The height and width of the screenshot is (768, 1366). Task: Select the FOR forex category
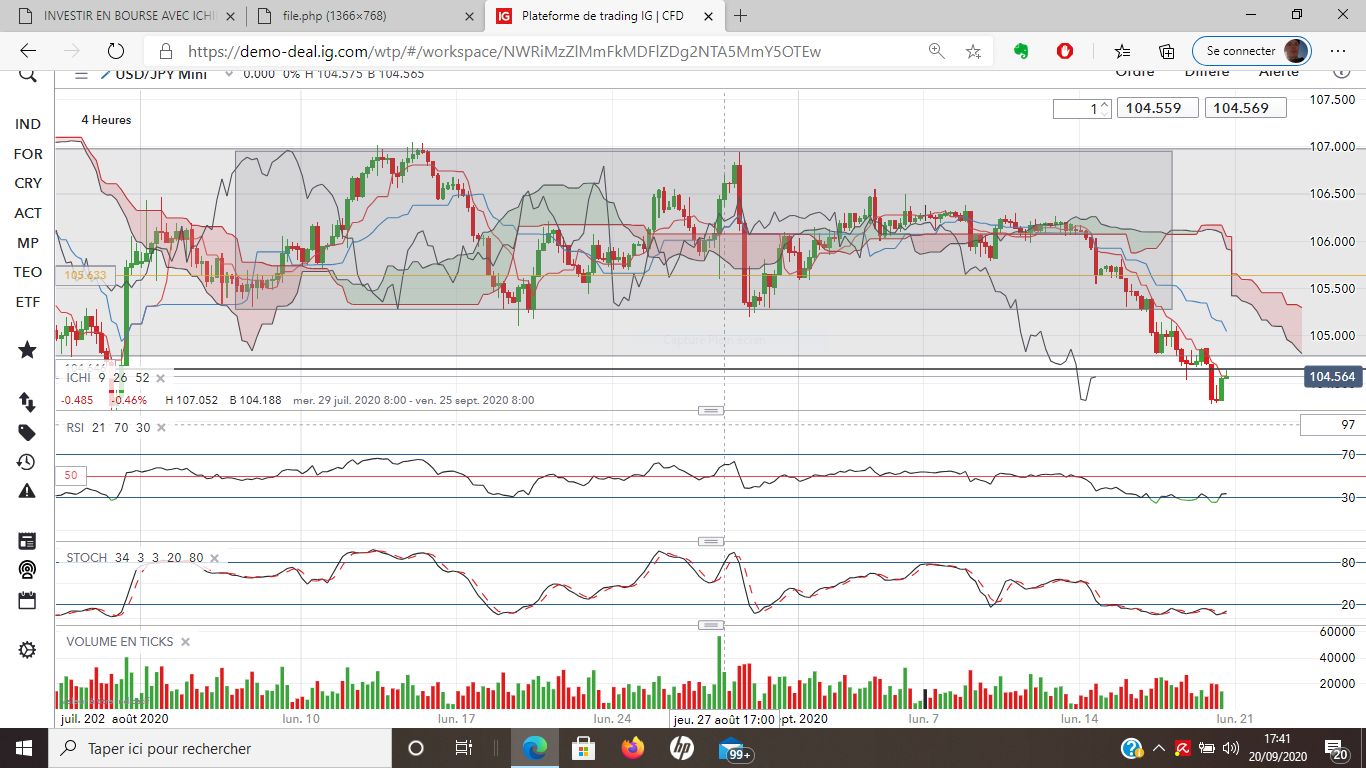point(28,154)
